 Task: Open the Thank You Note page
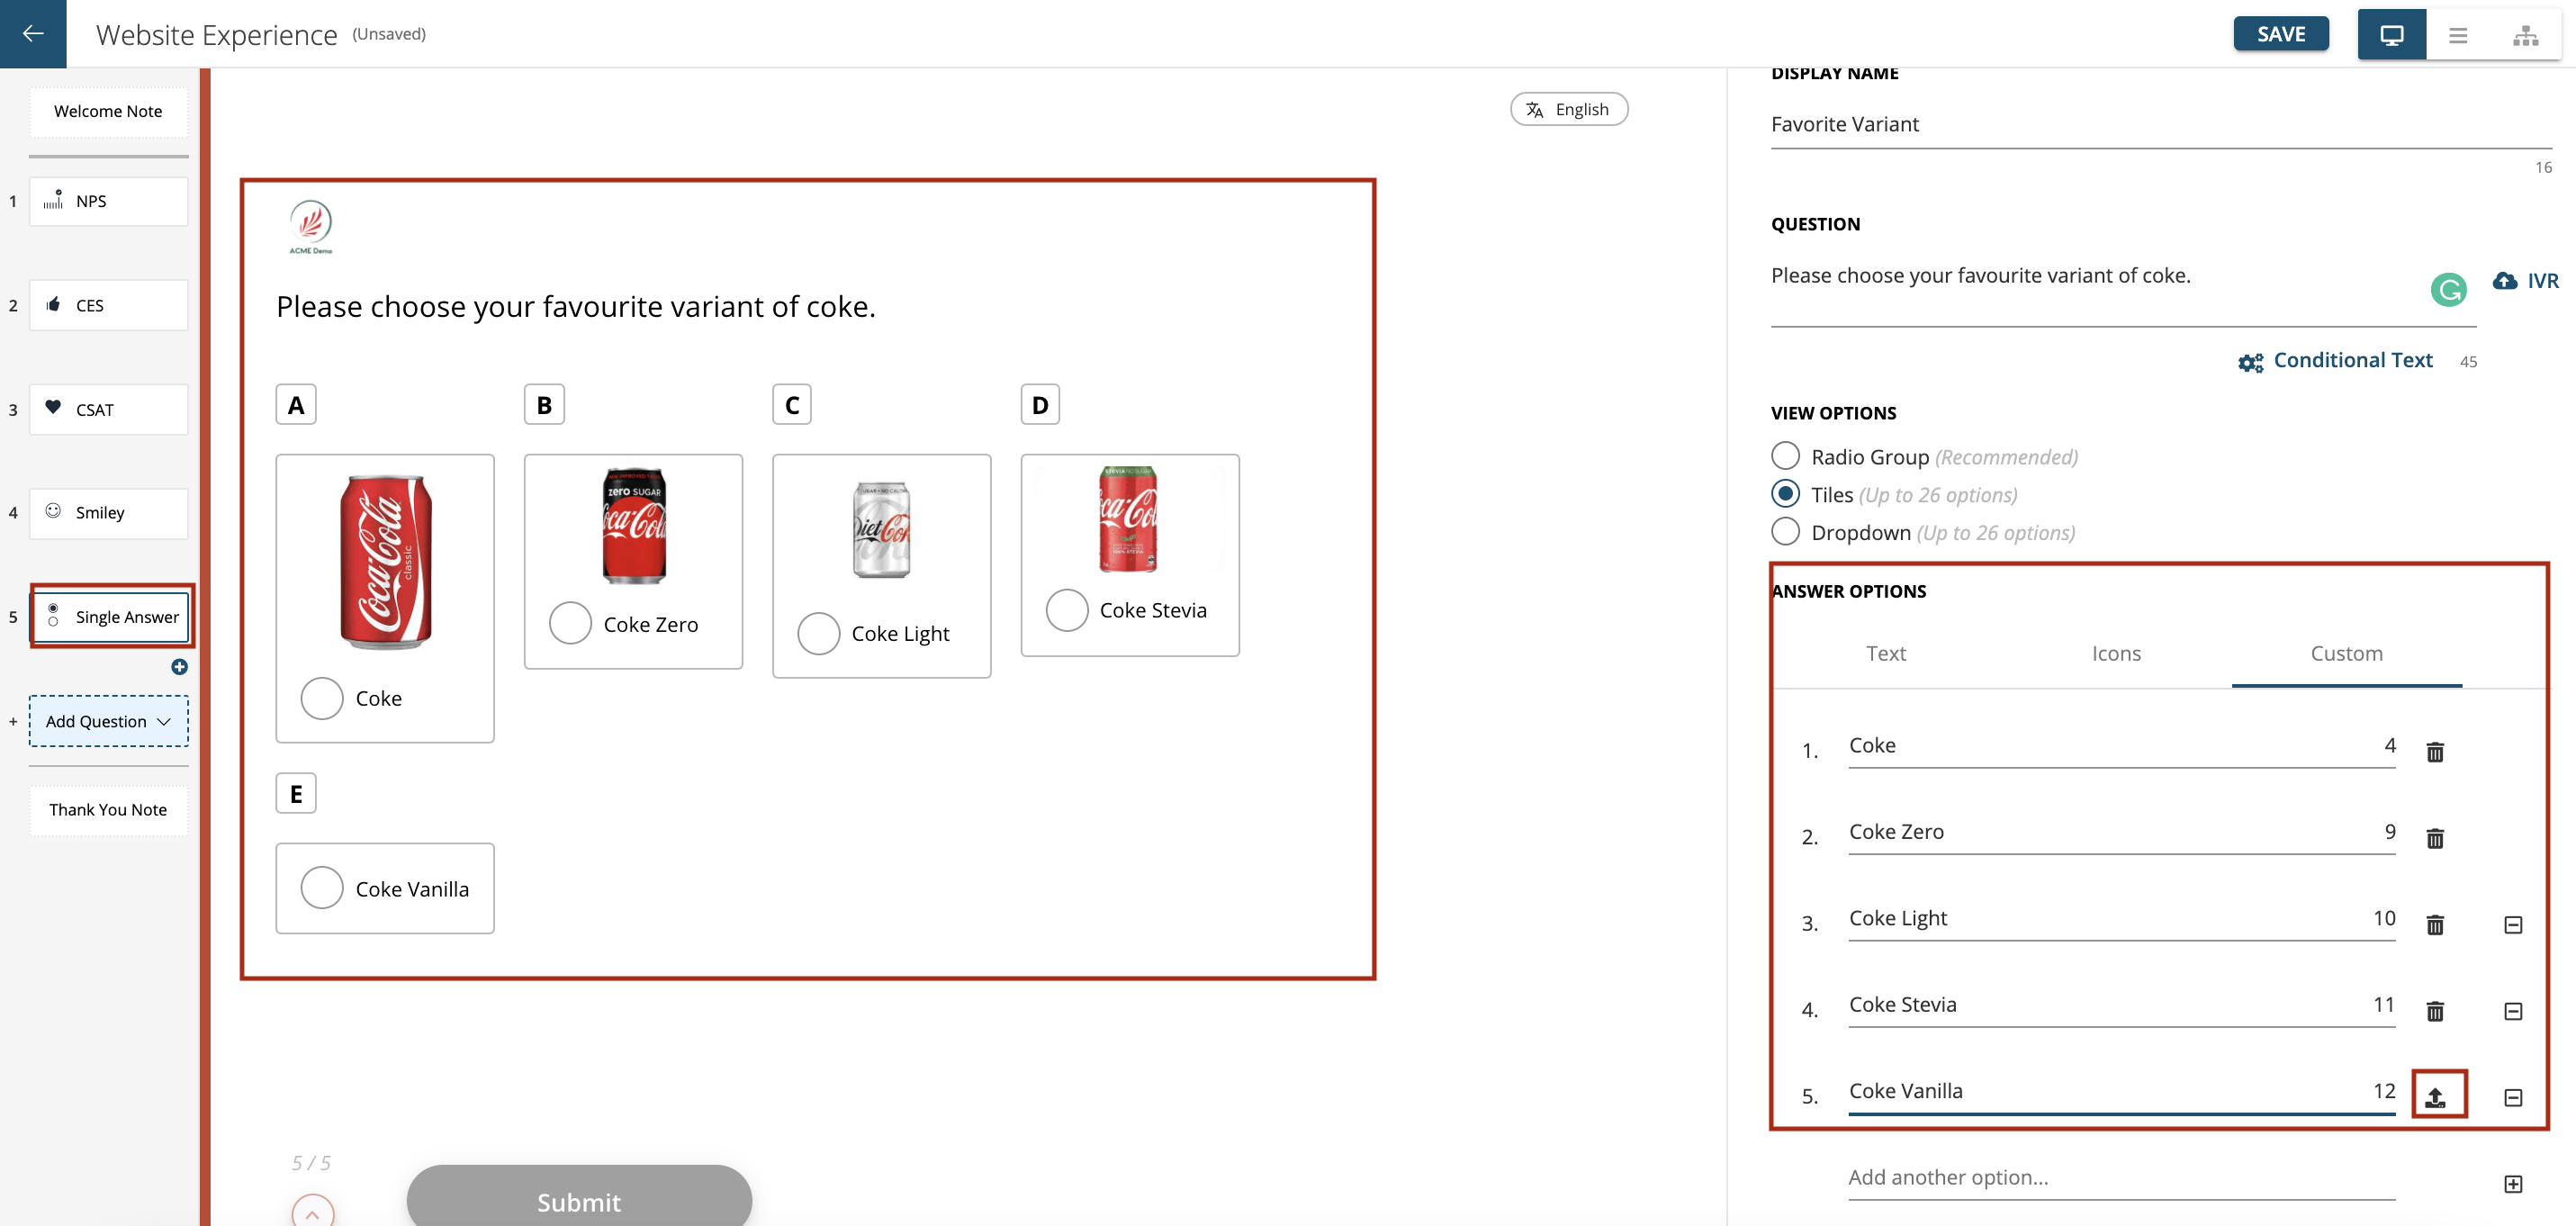tap(108, 810)
